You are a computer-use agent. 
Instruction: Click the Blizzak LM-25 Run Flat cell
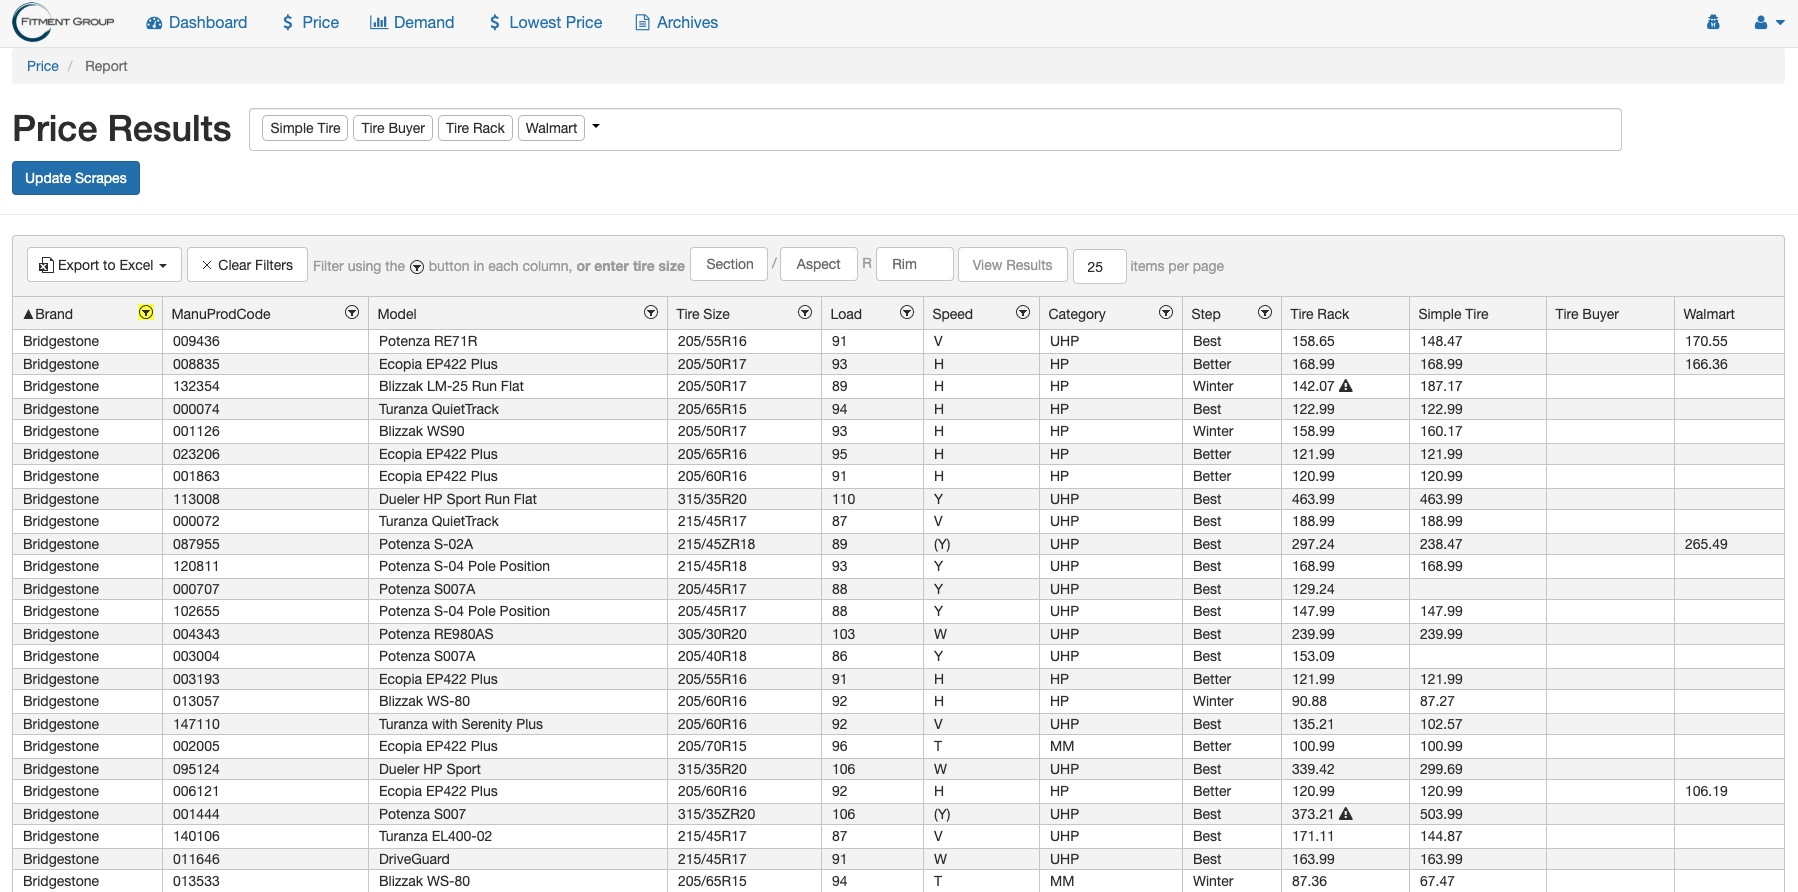tap(451, 386)
